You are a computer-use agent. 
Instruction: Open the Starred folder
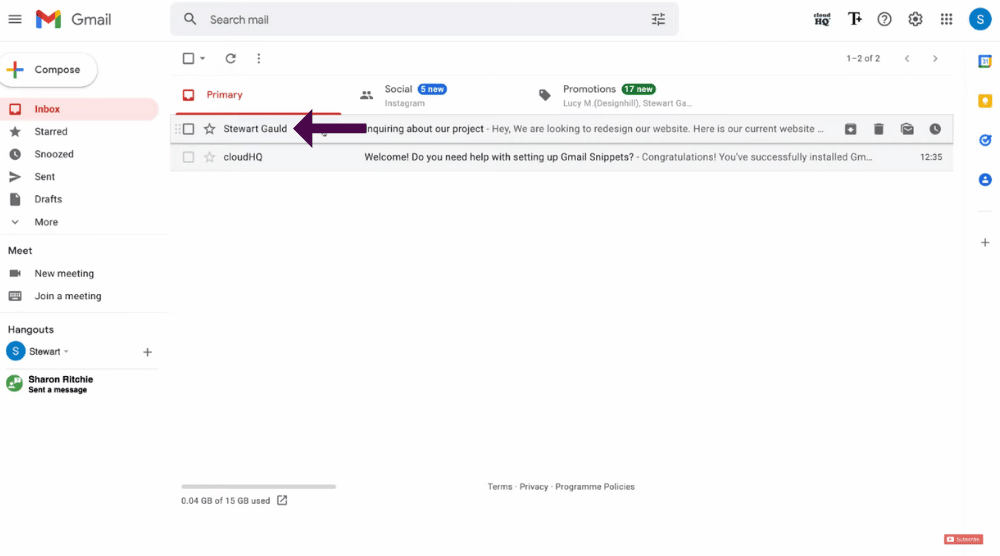(x=79, y=131)
